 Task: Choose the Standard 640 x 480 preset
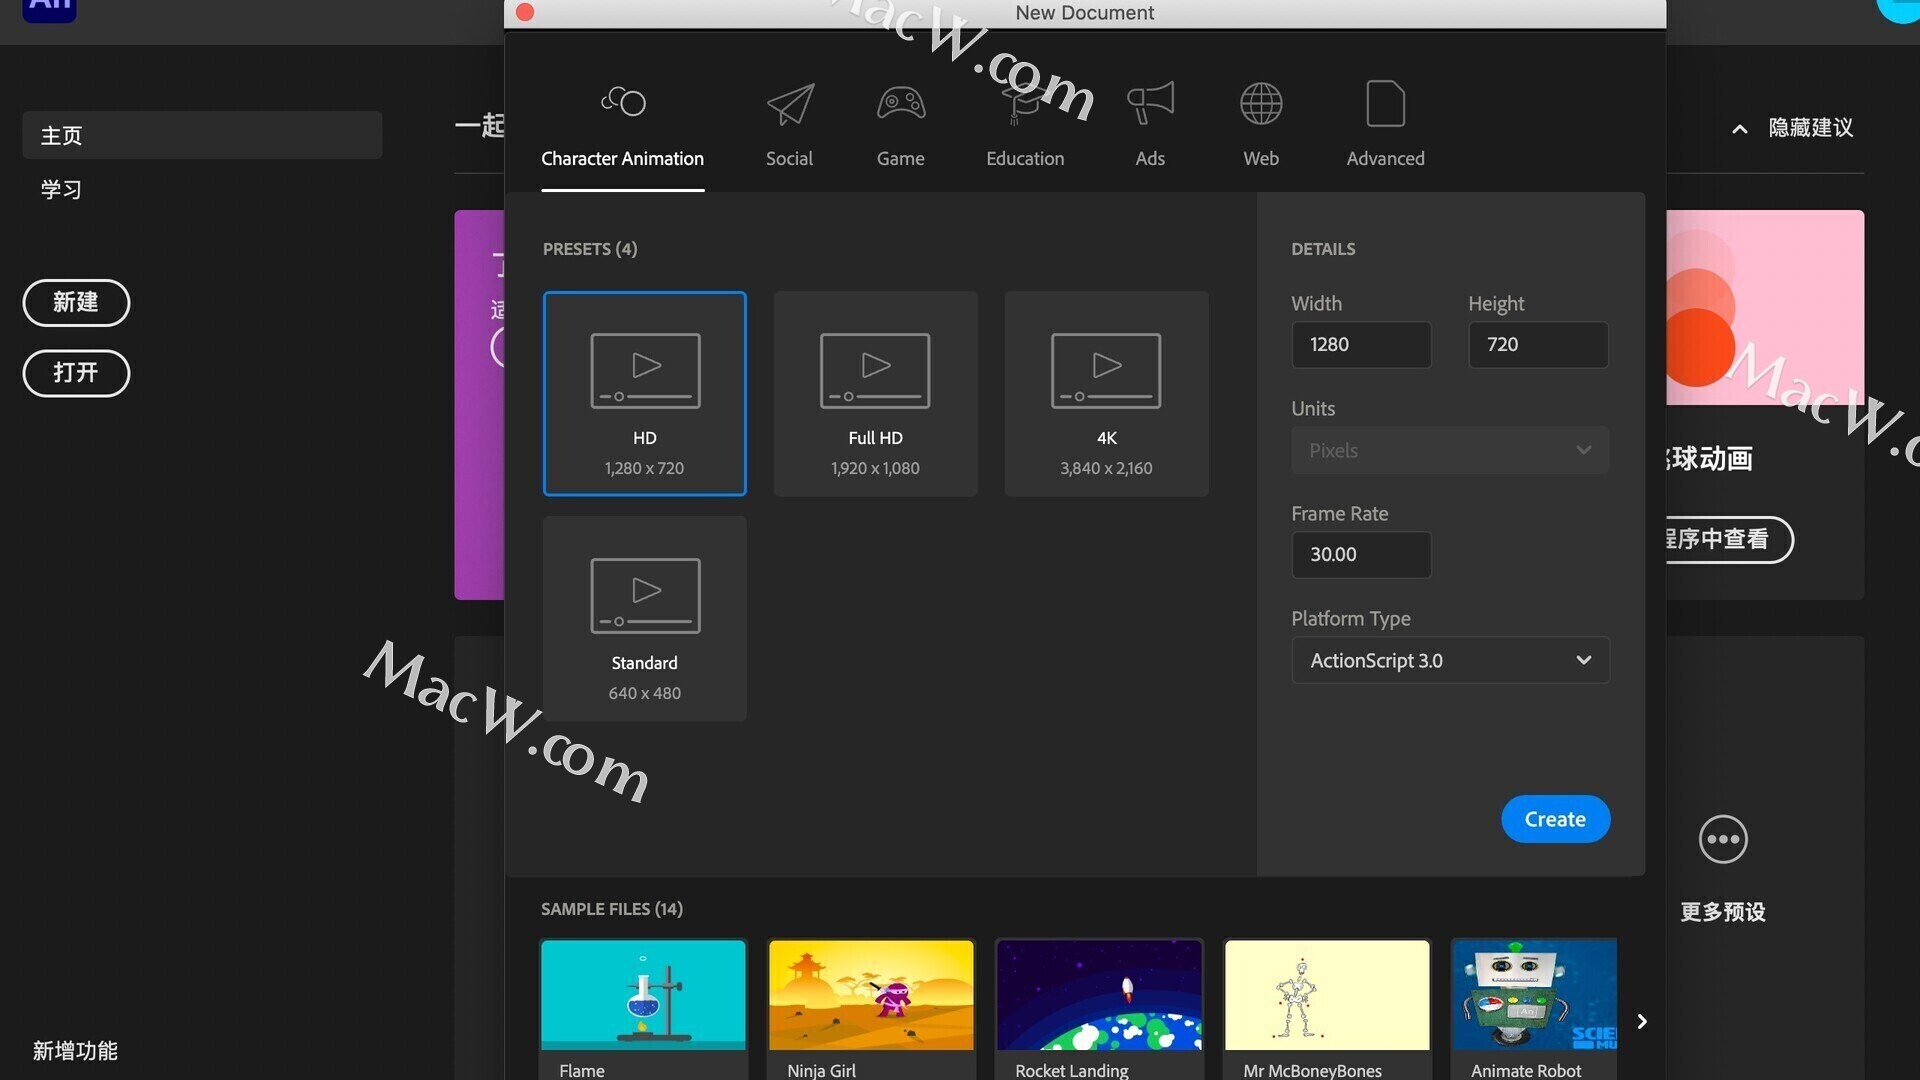click(x=644, y=618)
